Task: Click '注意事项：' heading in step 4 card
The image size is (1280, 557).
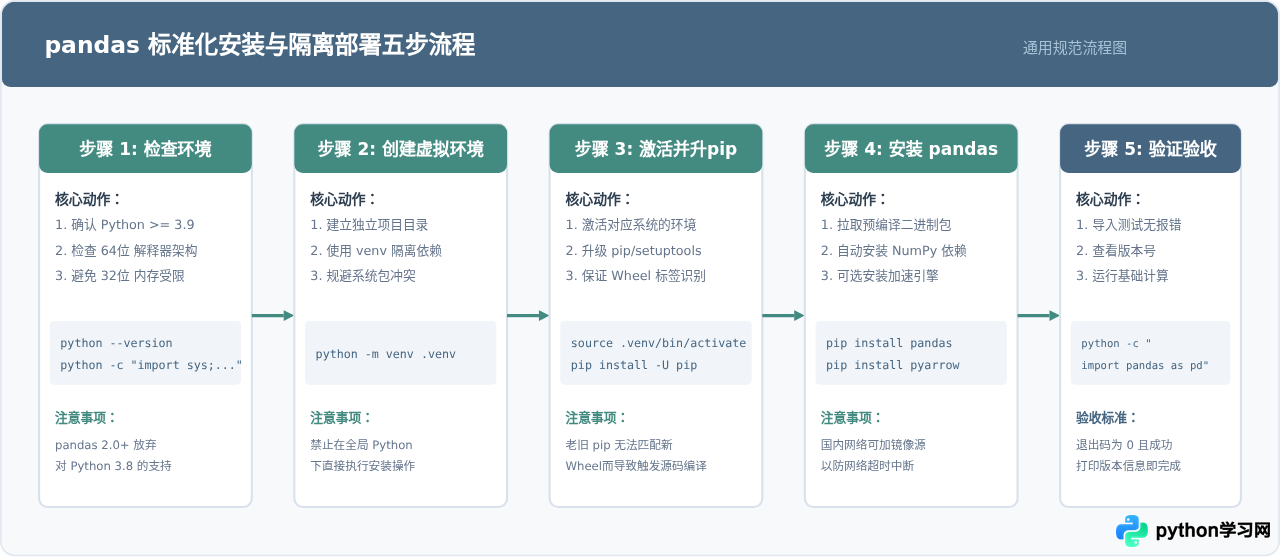Action: [852, 418]
